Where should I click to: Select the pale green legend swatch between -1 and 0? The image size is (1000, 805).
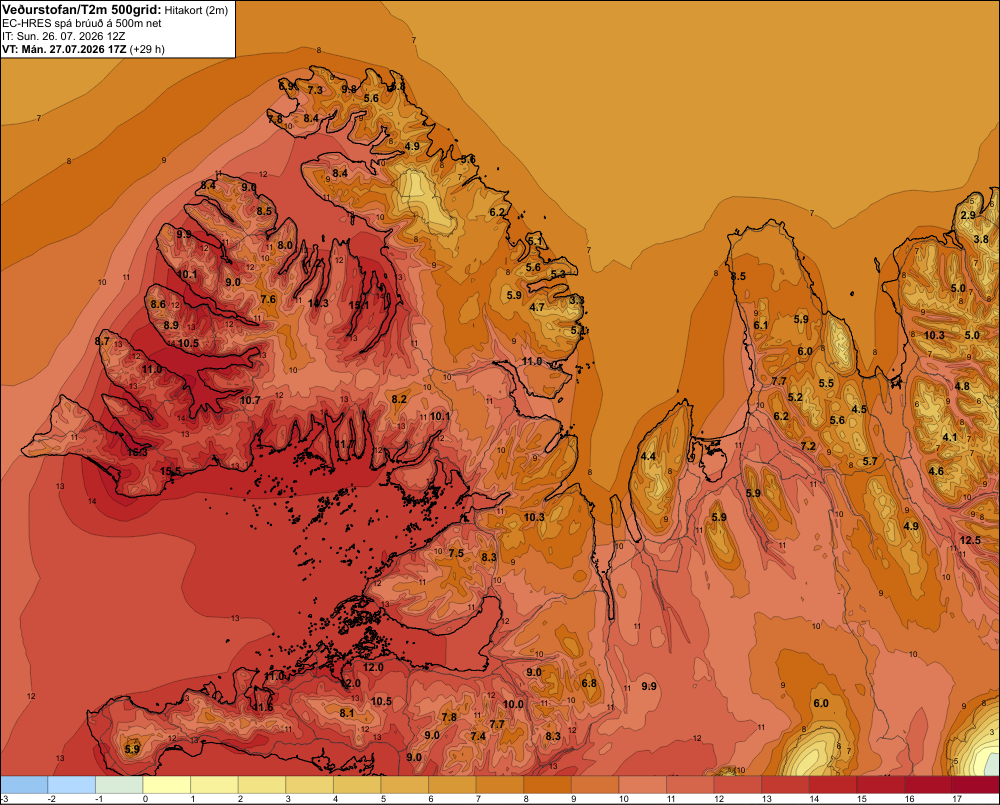click(x=119, y=785)
